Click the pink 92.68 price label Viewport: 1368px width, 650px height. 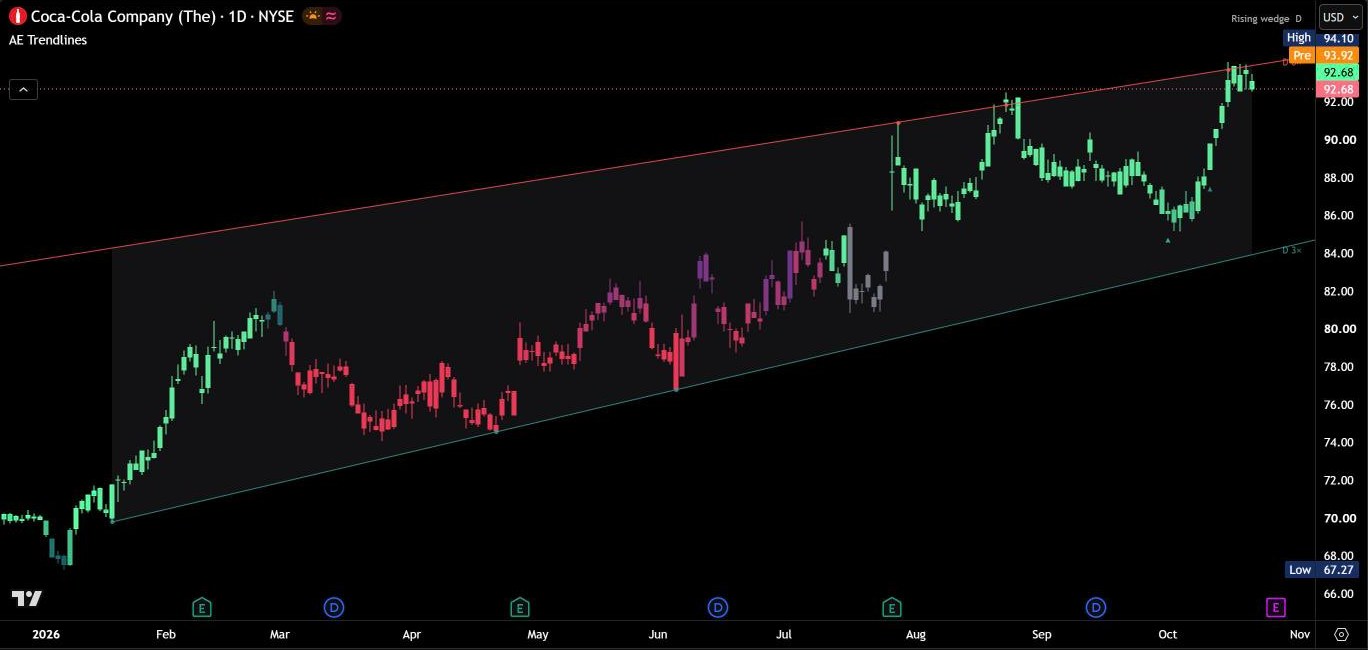pyautogui.click(x=1338, y=89)
